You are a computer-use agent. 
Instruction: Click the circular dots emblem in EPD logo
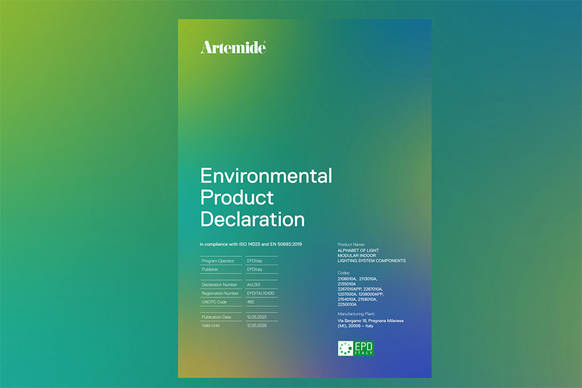pos(345,349)
